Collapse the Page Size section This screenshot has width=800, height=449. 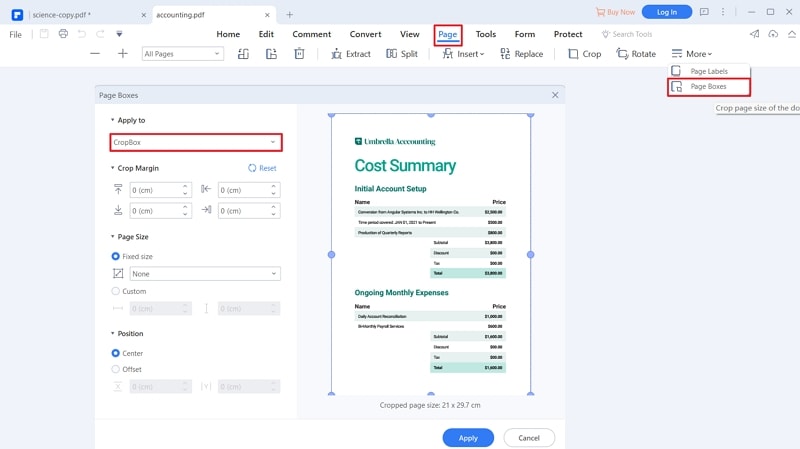pyautogui.click(x=112, y=237)
